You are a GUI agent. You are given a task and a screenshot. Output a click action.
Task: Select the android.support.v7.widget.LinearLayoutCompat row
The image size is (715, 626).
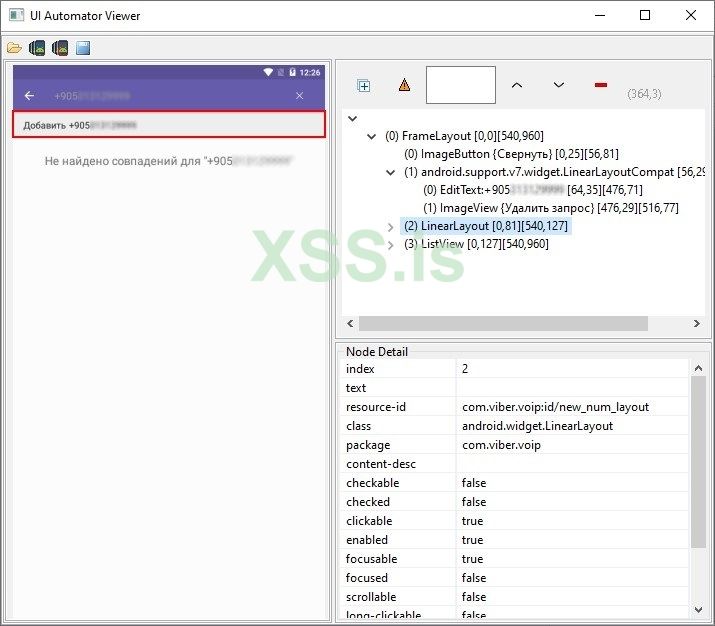click(554, 172)
